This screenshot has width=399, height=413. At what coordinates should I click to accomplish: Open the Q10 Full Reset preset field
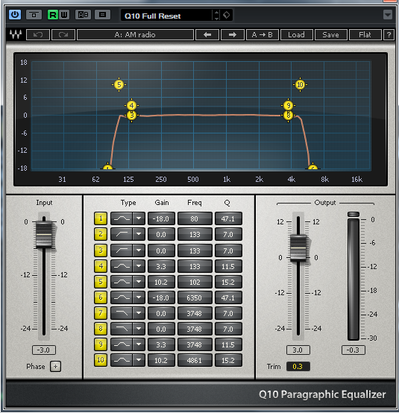pyautogui.click(x=166, y=15)
